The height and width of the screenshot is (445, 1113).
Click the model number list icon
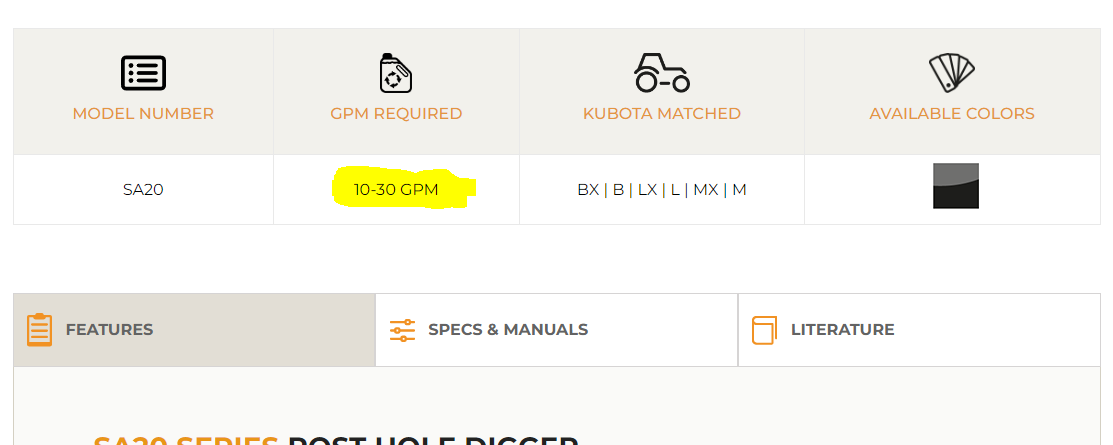pos(143,73)
